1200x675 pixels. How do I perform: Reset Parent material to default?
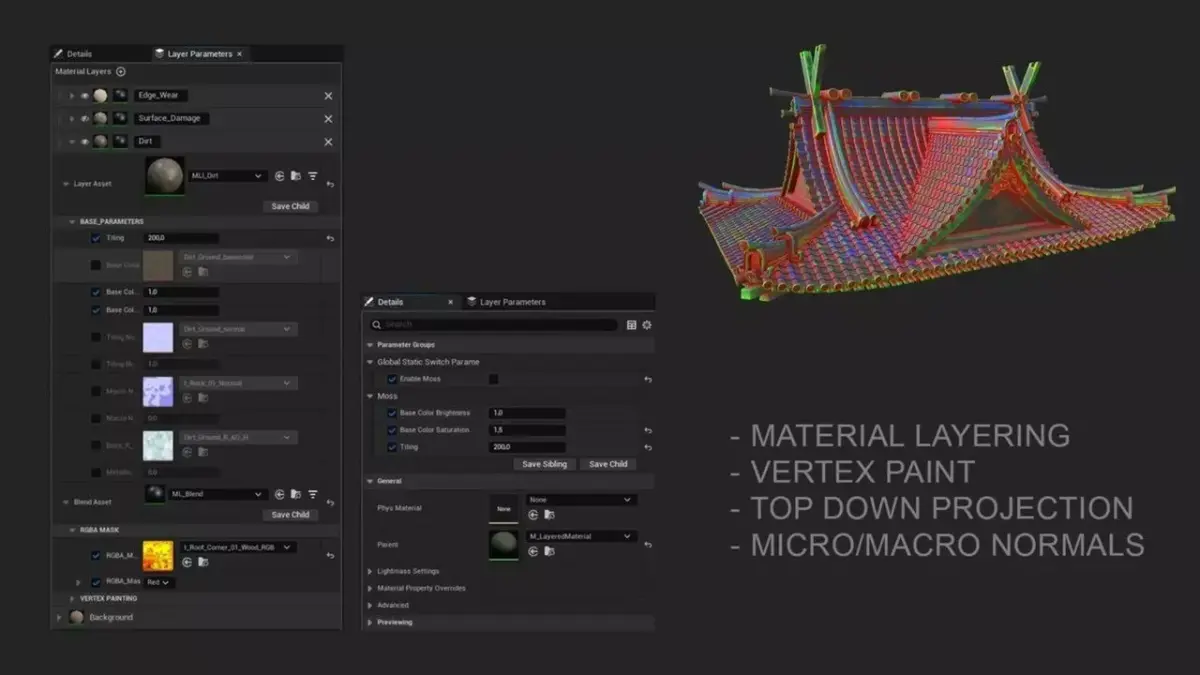tap(648, 545)
